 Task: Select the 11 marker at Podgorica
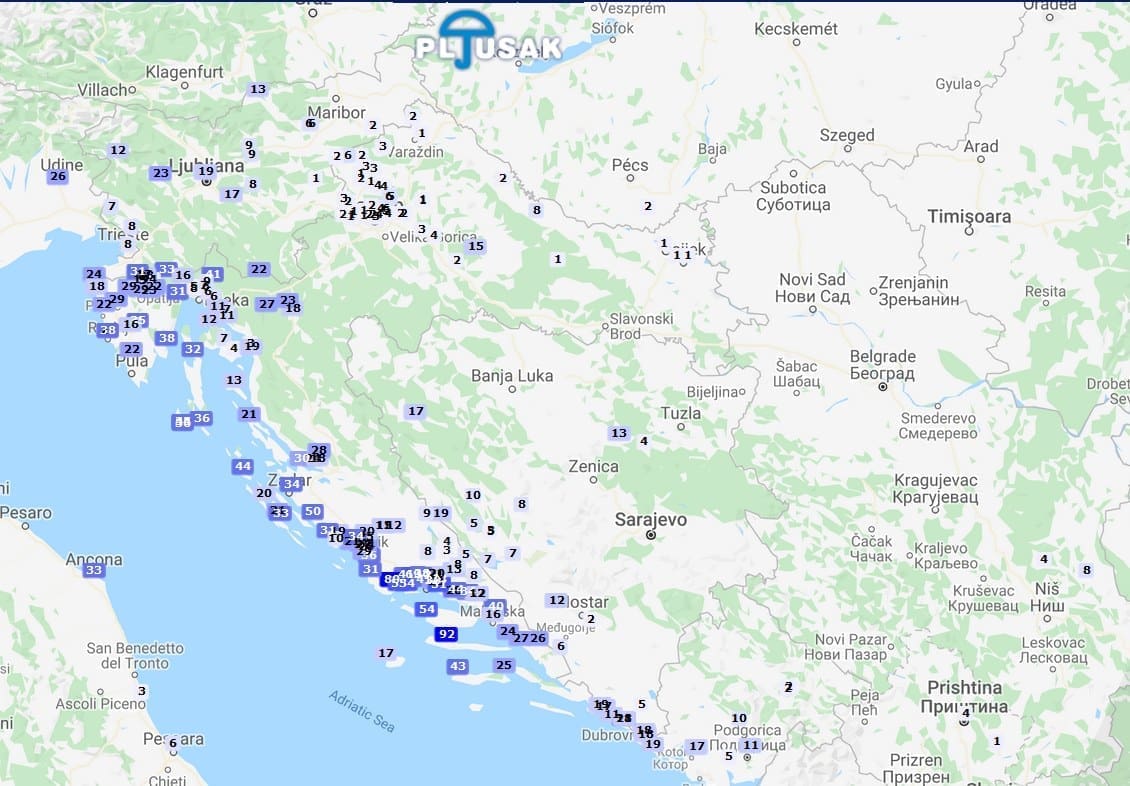coord(750,745)
